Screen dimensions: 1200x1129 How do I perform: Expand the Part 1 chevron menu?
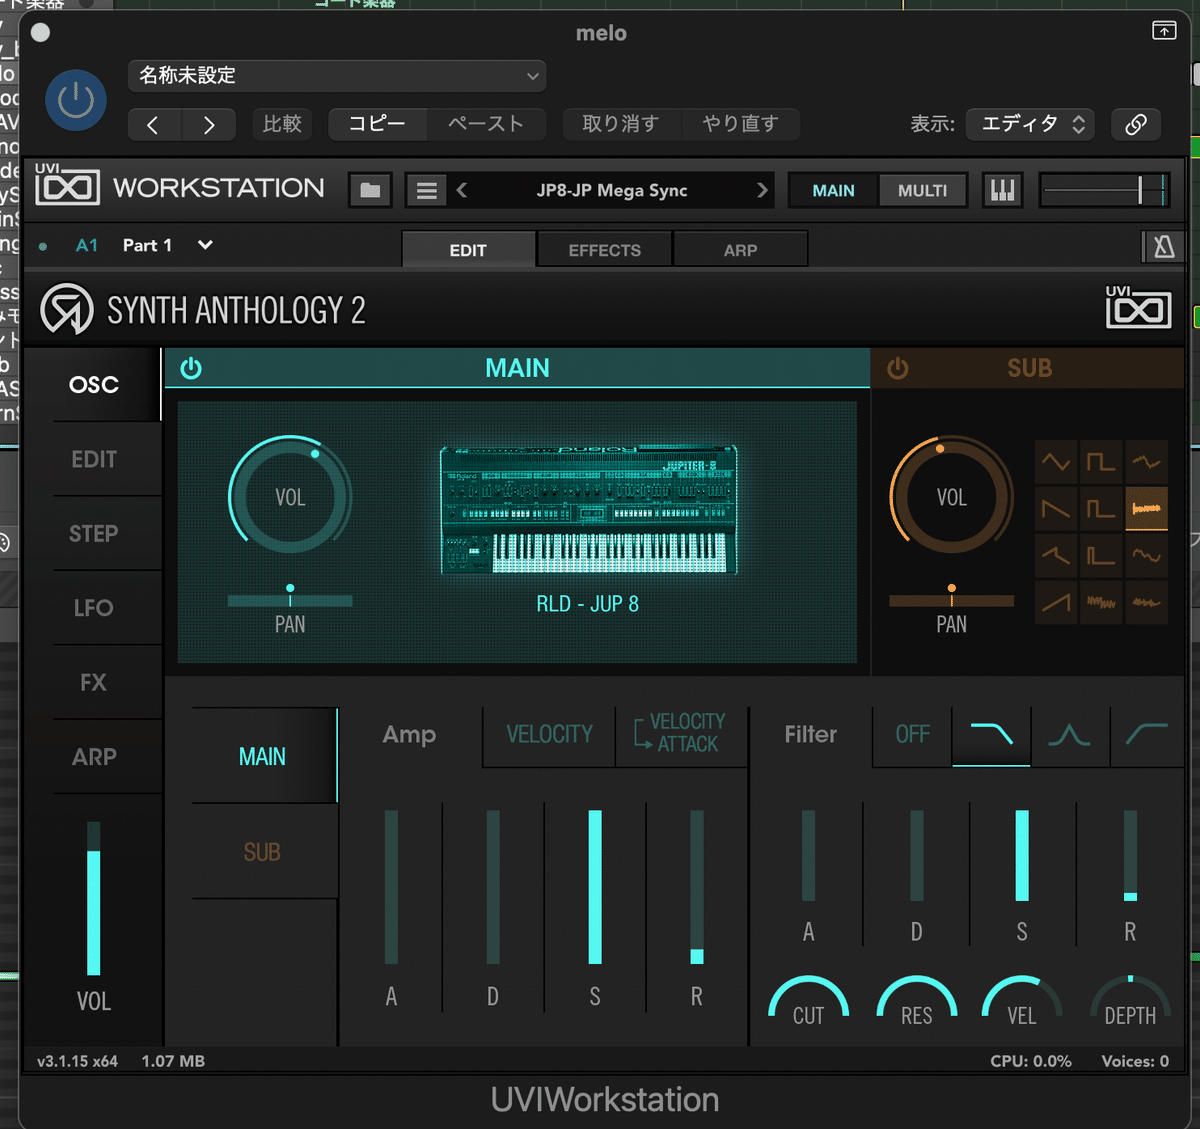205,245
